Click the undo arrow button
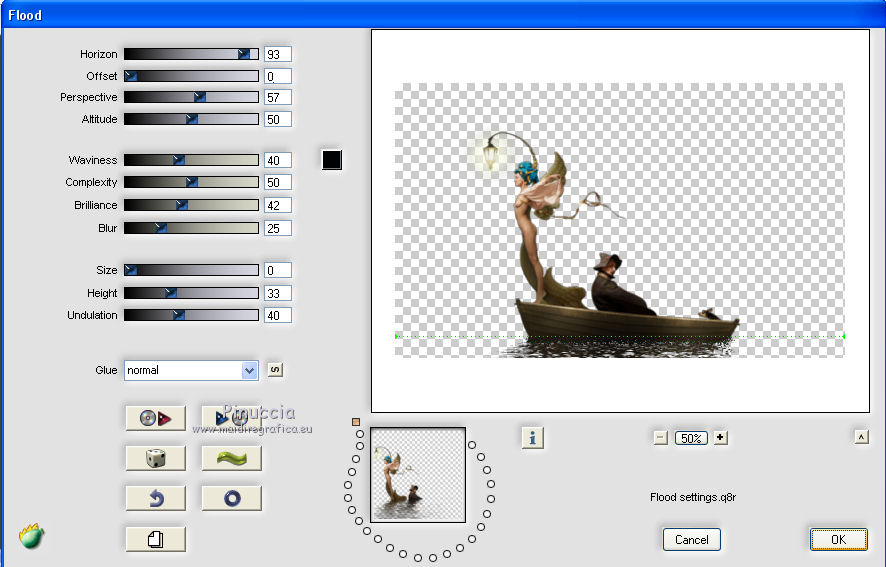Image resolution: width=886 pixels, height=567 pixels. click(x=155, y=498)
